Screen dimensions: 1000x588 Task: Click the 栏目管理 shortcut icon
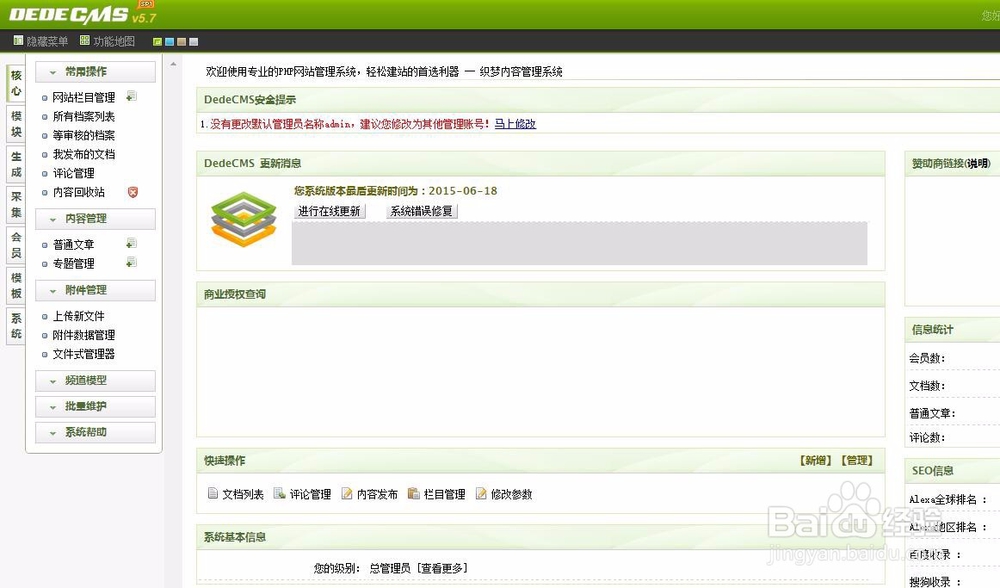(413, 493)
